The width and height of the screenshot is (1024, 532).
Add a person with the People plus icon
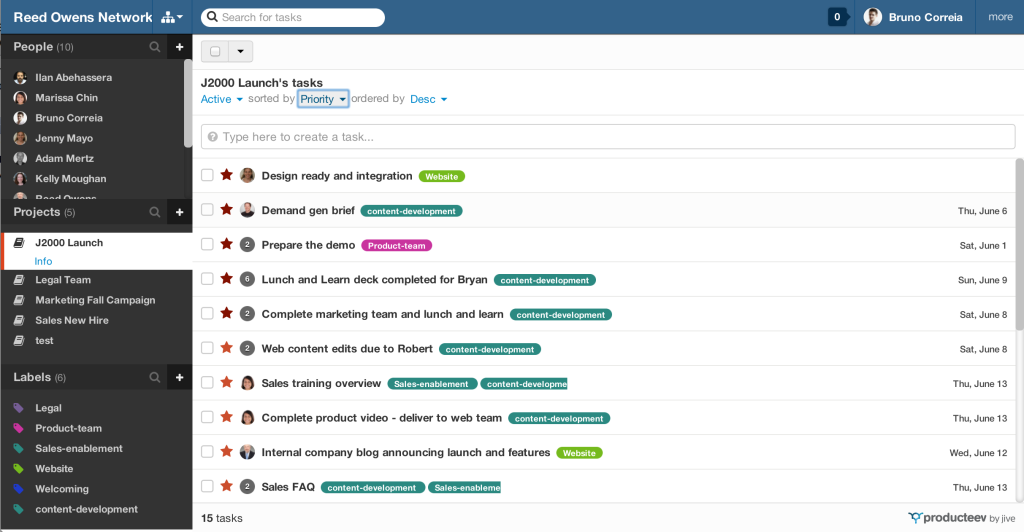pyautogui.click(x=180, y=47)
